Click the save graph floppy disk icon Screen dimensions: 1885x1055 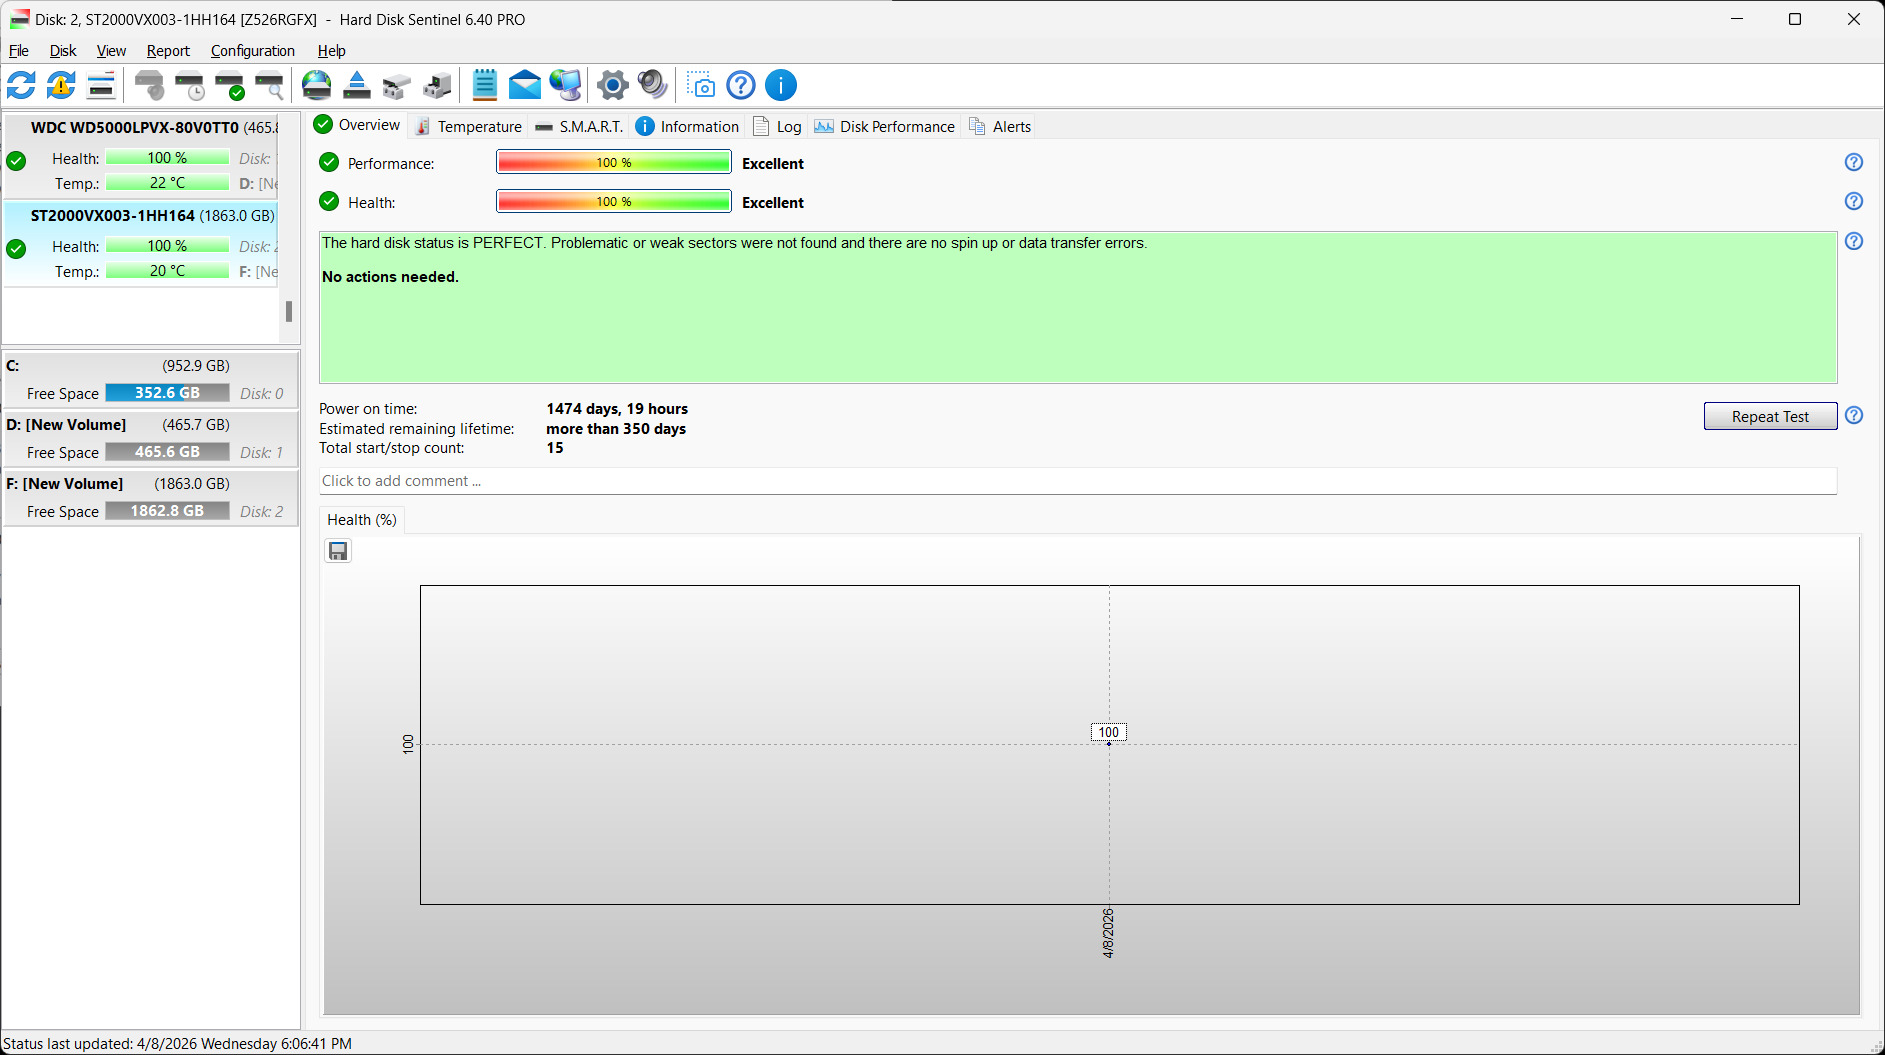338,551
